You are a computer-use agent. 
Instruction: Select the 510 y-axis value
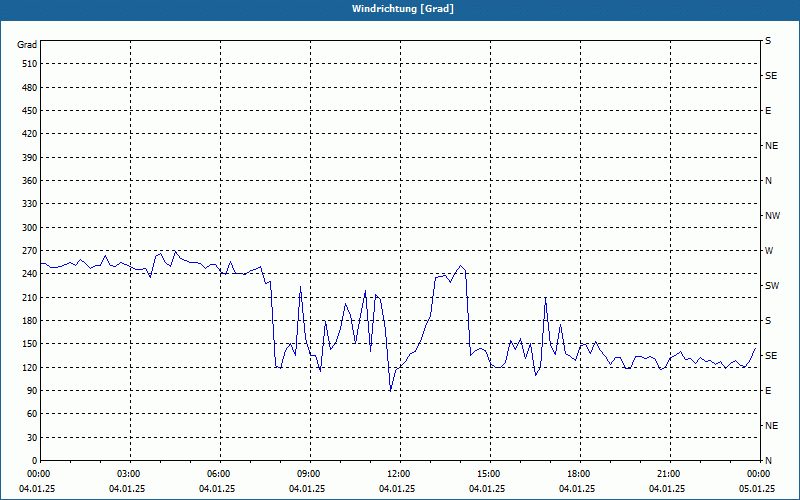pyautogui.click(x=30, y=64)
